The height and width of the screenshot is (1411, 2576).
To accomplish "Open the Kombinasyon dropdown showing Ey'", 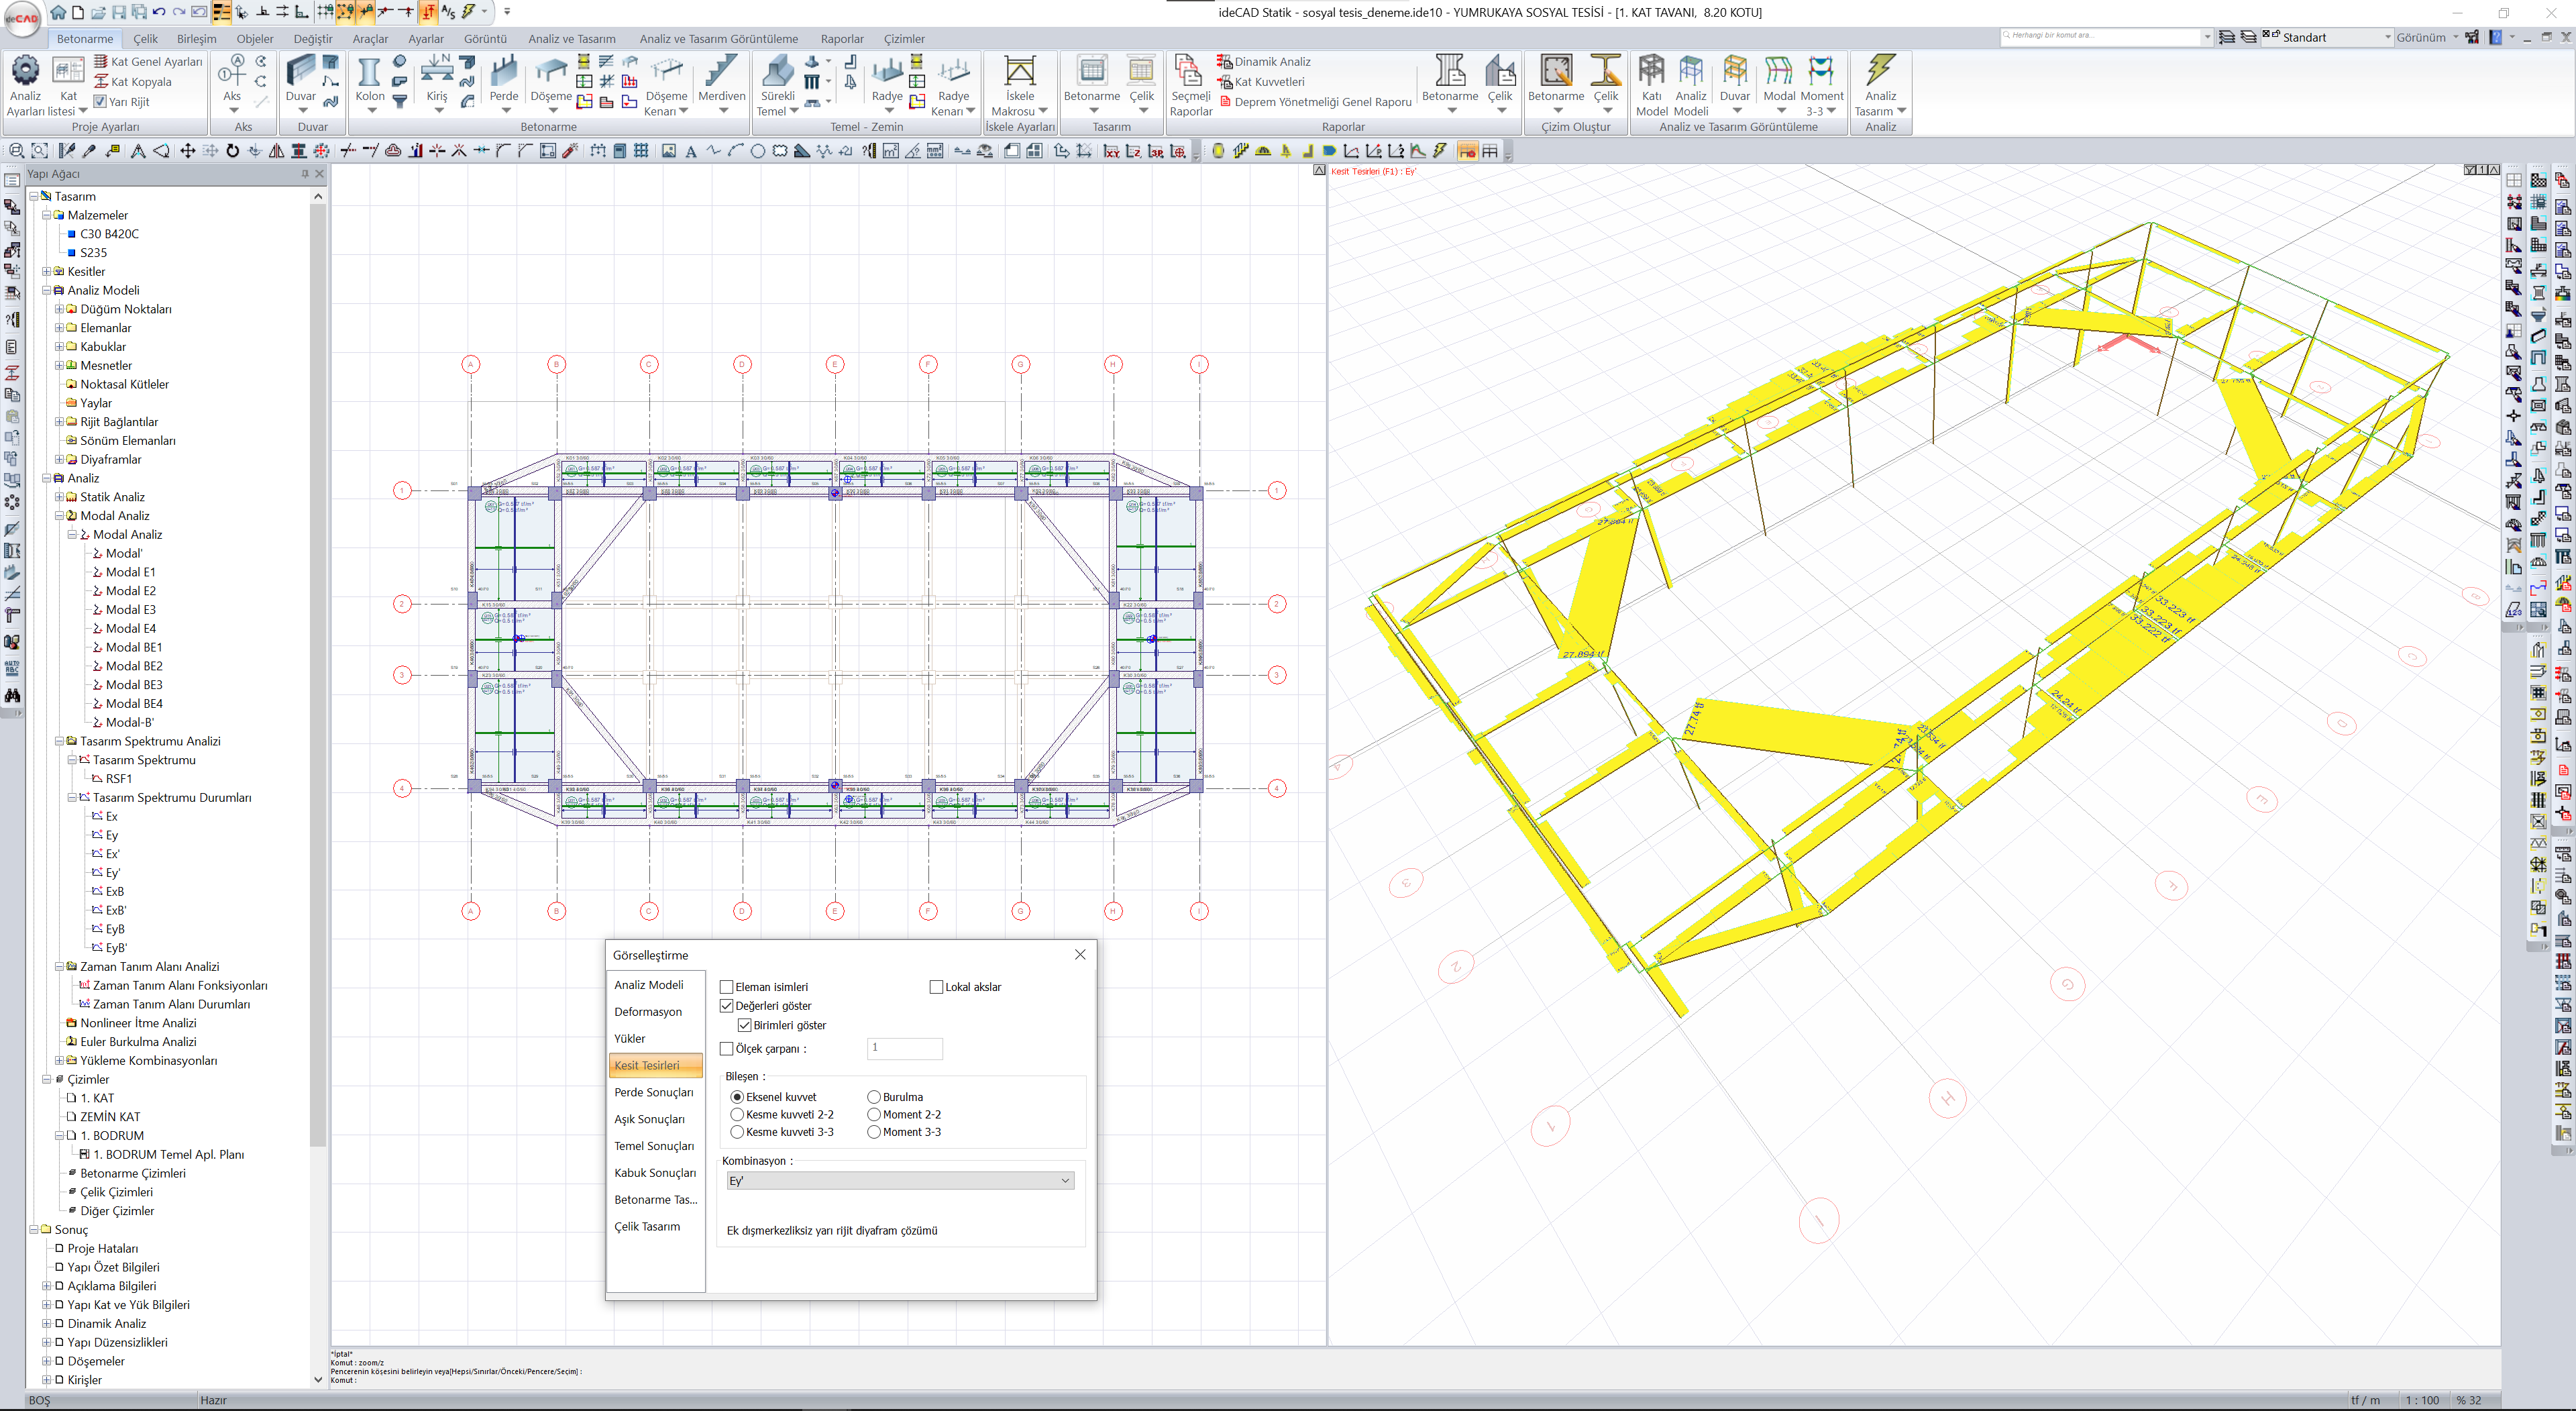I will pyautogui.click(x=899, y=1181).
